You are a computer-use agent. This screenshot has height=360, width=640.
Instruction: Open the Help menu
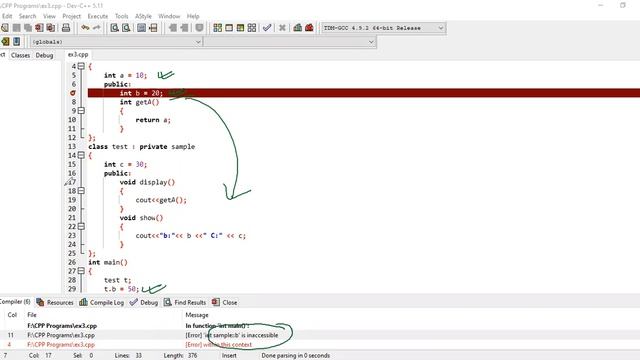[x=193, y=16]
